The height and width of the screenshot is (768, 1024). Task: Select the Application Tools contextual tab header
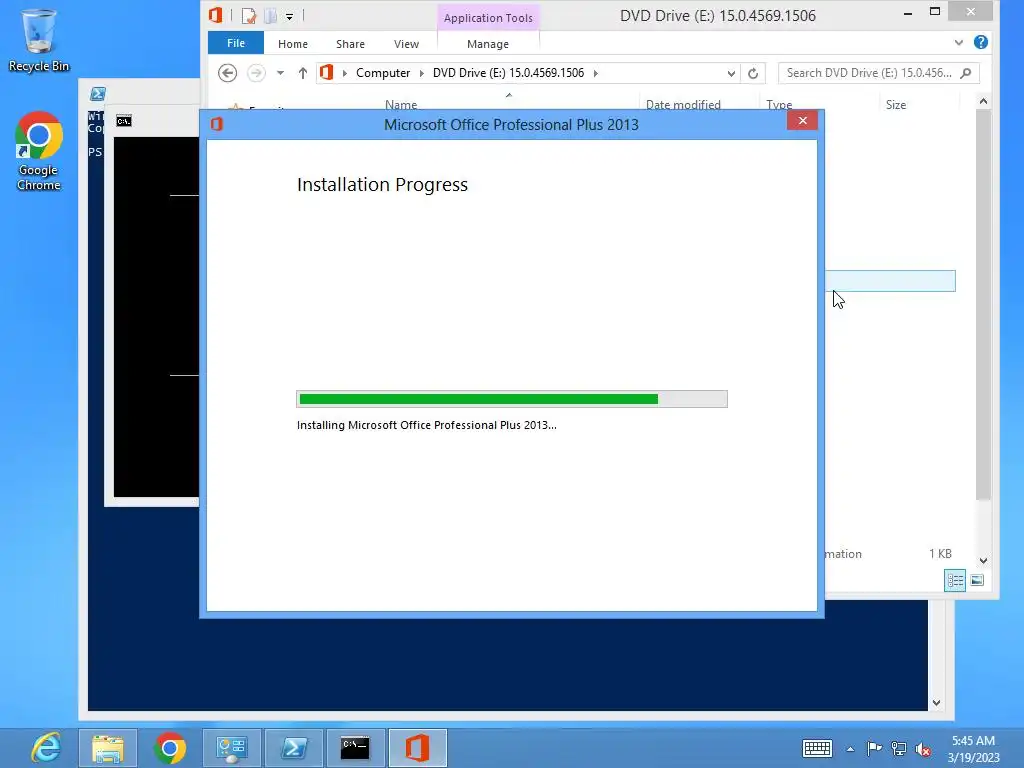tap(488, 18)
